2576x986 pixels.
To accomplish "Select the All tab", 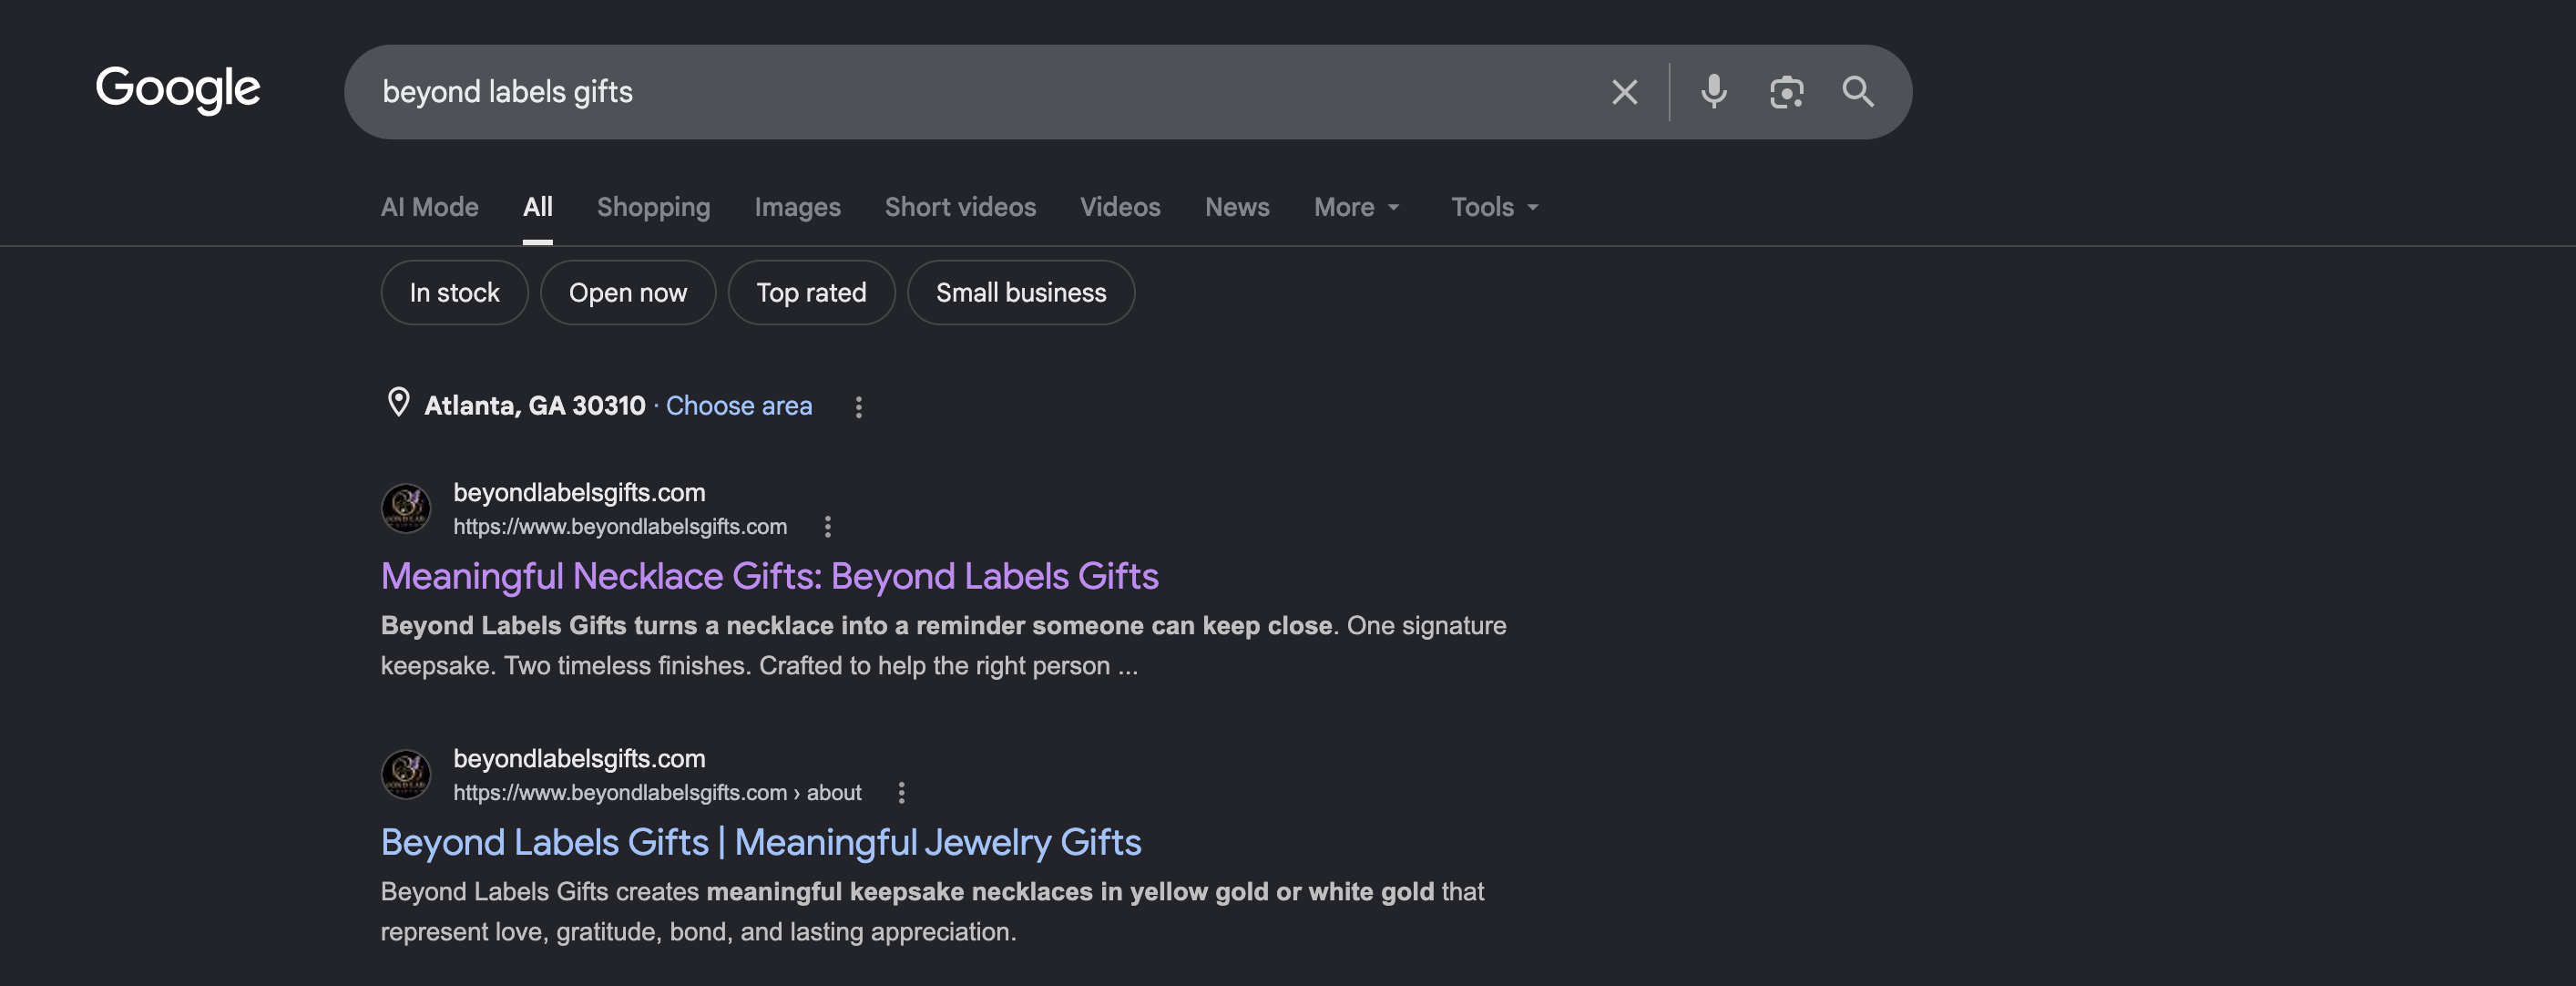I will [x=537, y=207].
